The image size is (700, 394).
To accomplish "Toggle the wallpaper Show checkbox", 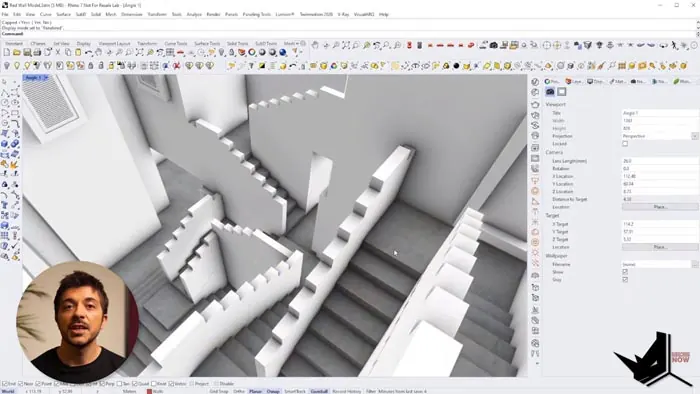I will pos(625,272).
